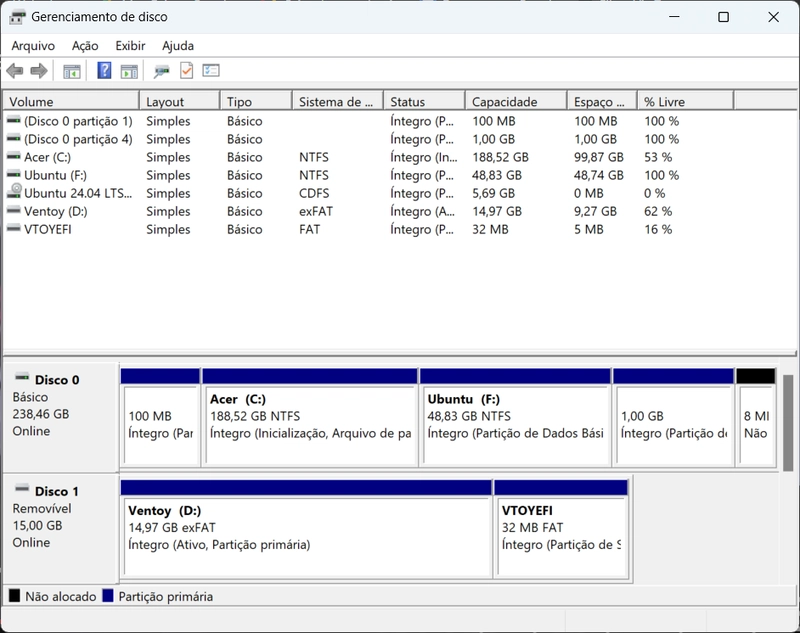
Task: Sort by the Capacidade column header
Action: [x=516, y=102]
